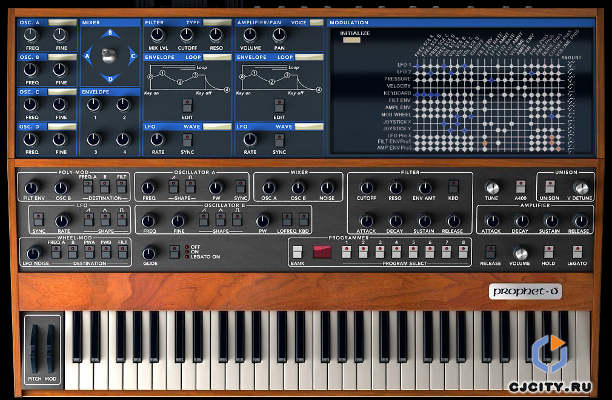Toggle the LEGATO switch at bottom right
The width and height of the screenshot is (612, 400).
(x=578, y=252)
